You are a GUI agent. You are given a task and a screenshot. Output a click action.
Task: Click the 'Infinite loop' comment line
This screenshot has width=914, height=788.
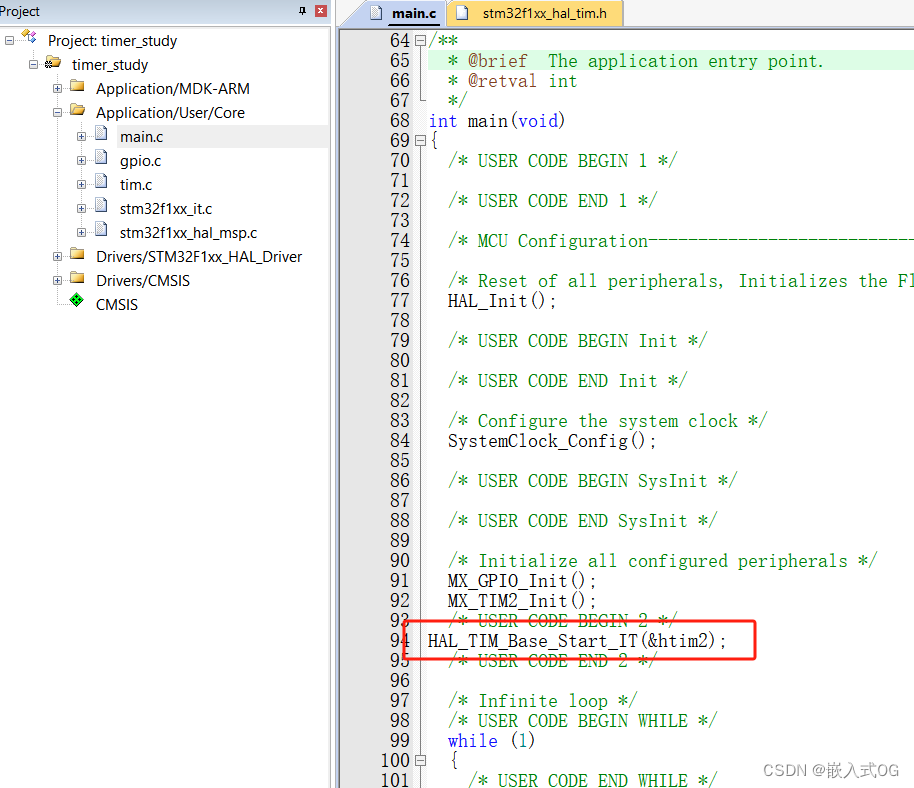543,701
